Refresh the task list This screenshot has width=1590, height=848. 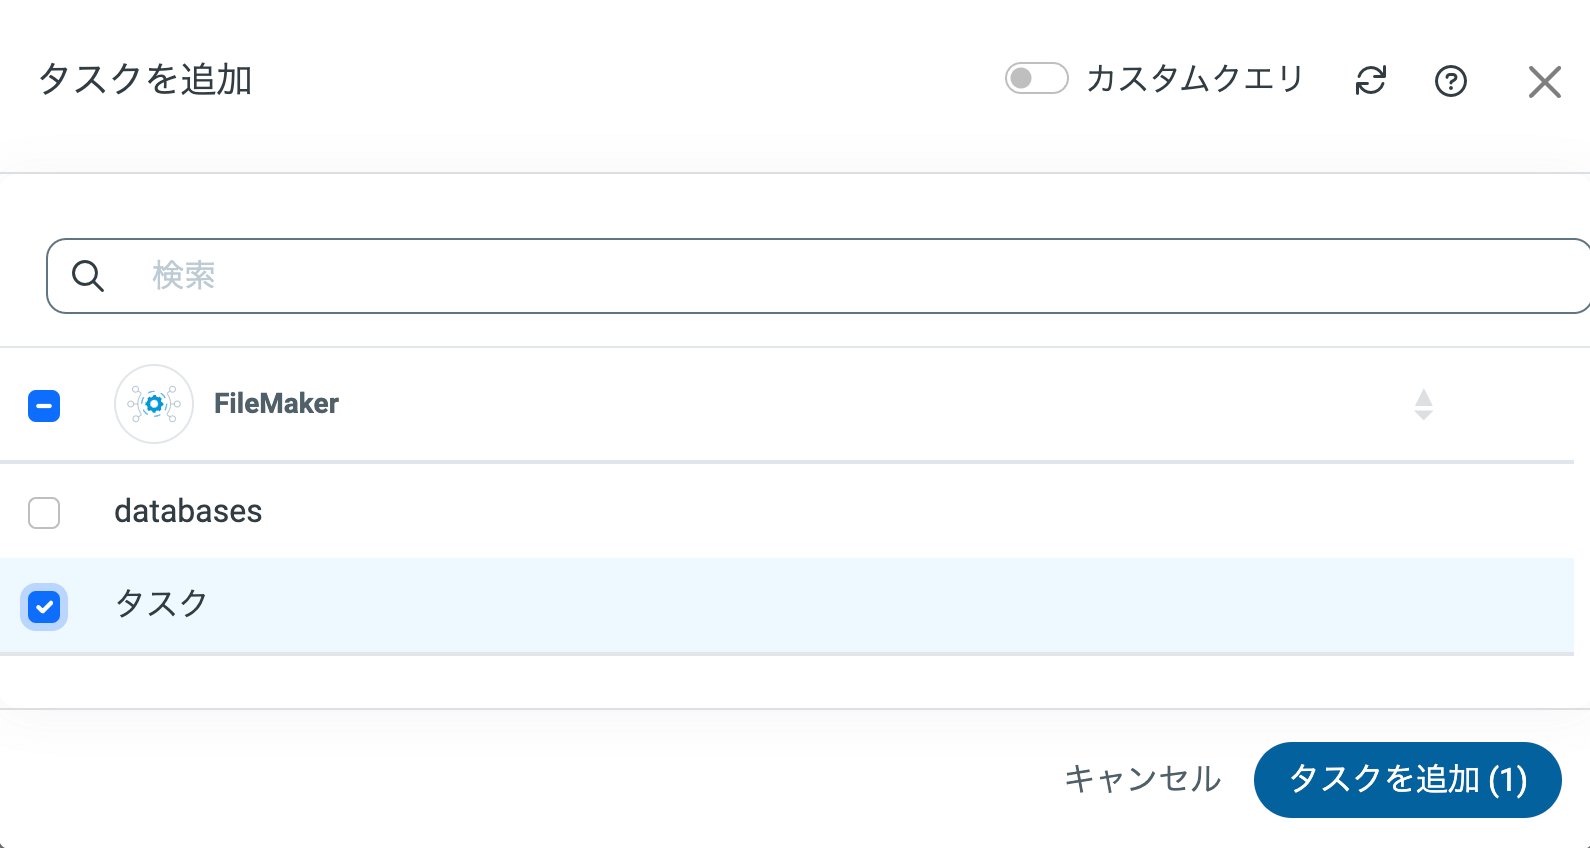(1370, 80)
